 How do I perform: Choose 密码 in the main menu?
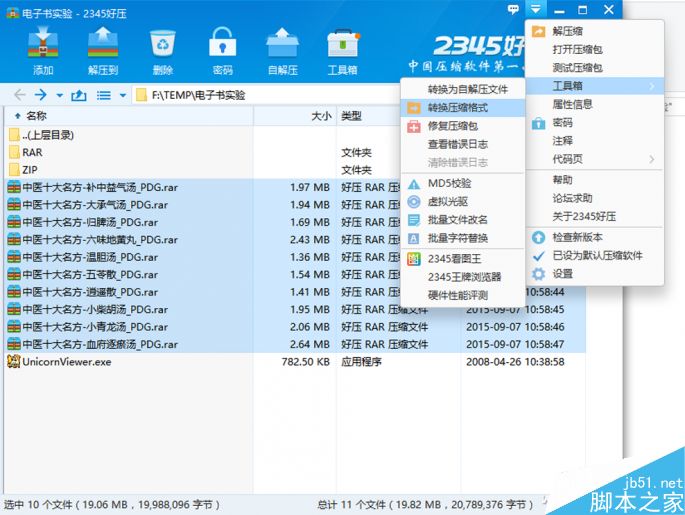tap(595, 123)
